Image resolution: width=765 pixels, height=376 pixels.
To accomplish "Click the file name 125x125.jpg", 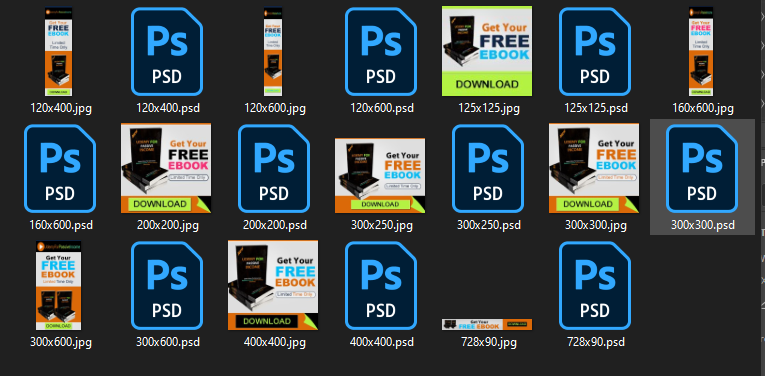I will [x=488, y=108].
